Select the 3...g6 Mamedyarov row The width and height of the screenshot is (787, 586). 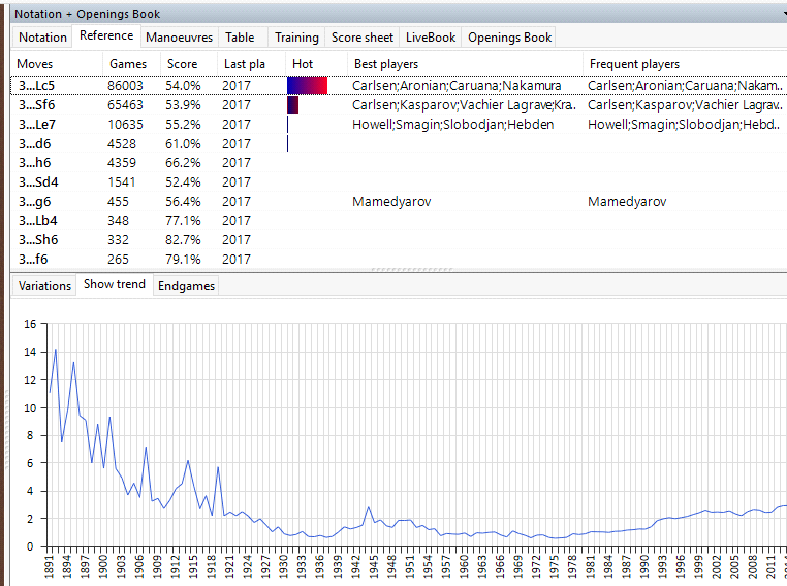38,202
